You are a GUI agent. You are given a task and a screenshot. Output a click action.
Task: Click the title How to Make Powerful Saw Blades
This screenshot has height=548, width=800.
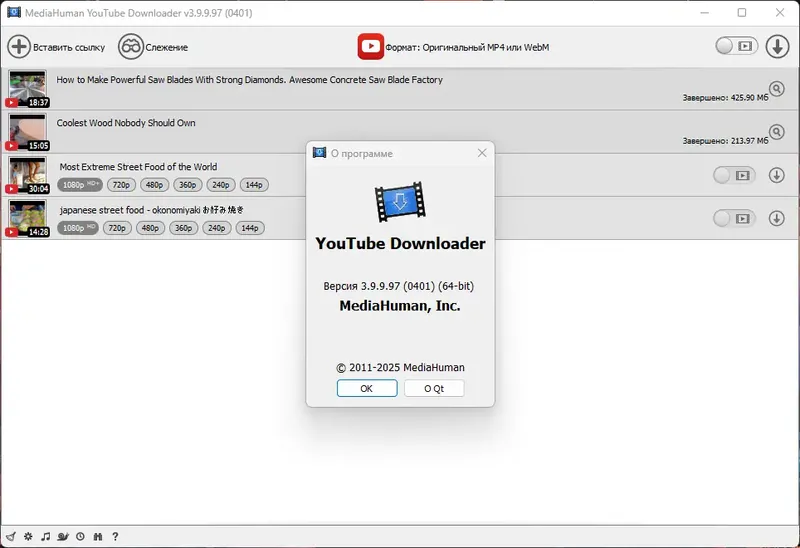(x=249, y=80)
